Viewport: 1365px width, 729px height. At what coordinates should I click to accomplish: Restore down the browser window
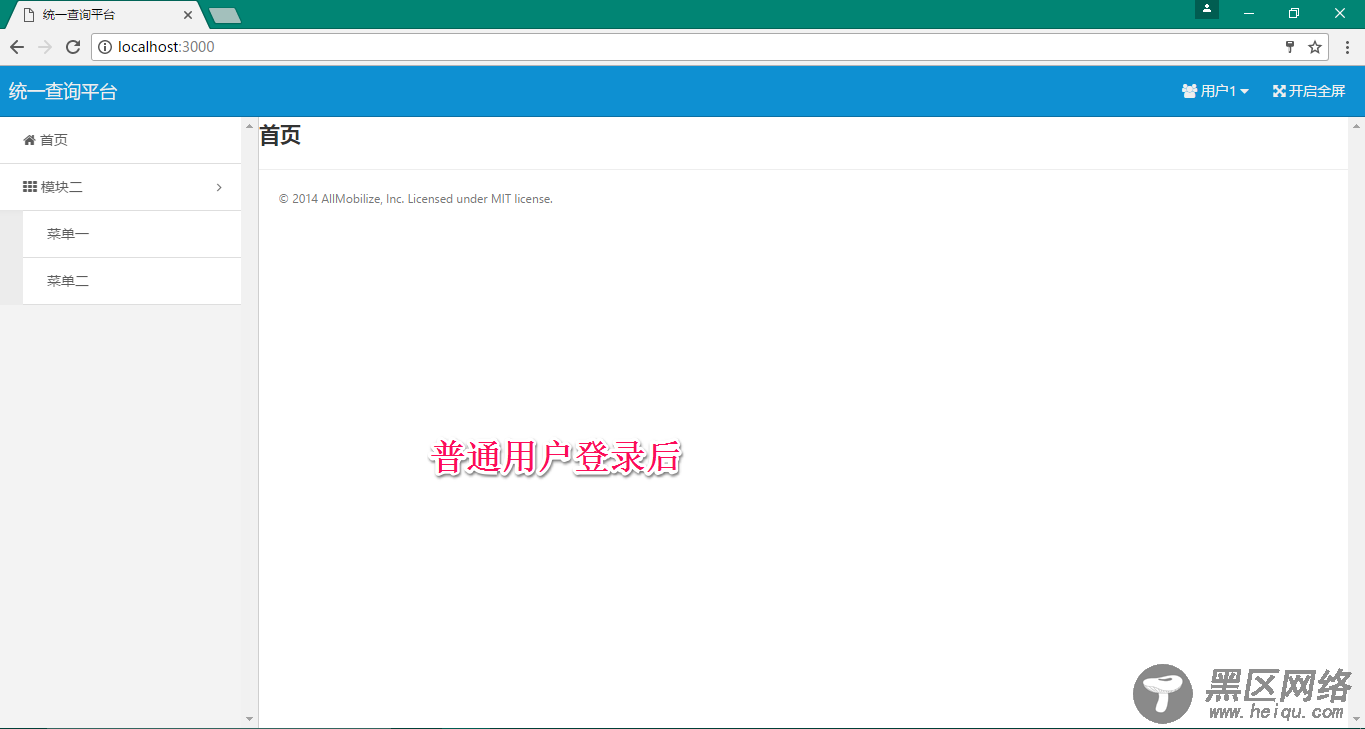(1294, 13)
